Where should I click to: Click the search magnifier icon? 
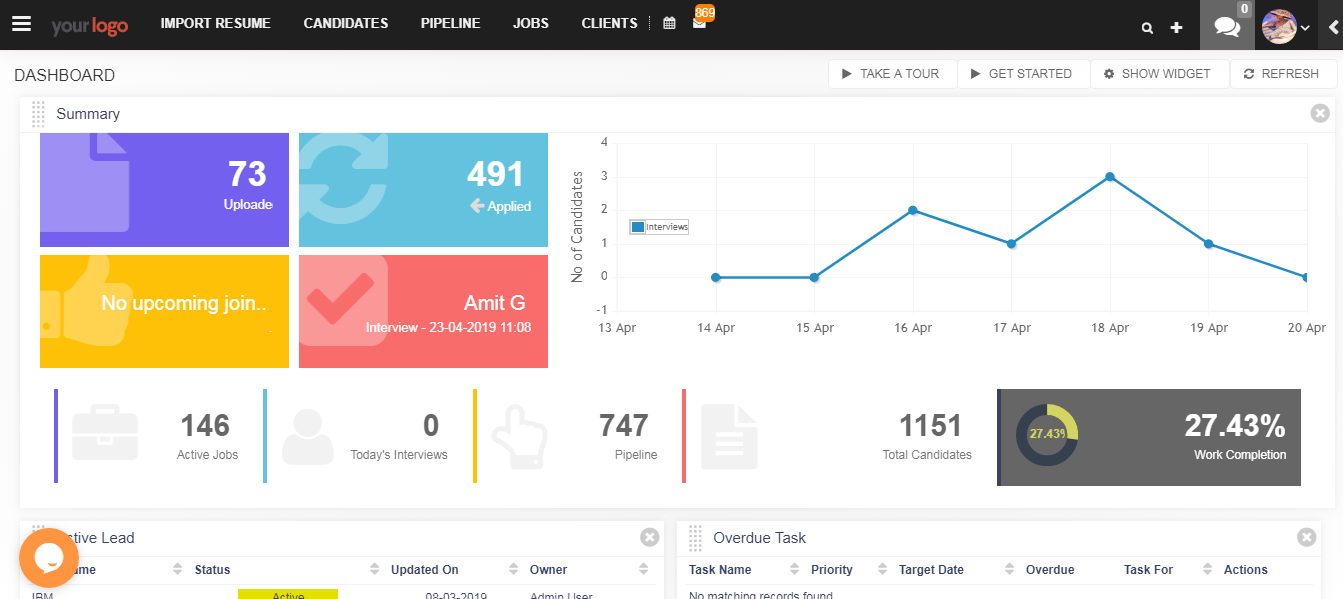1147,28
